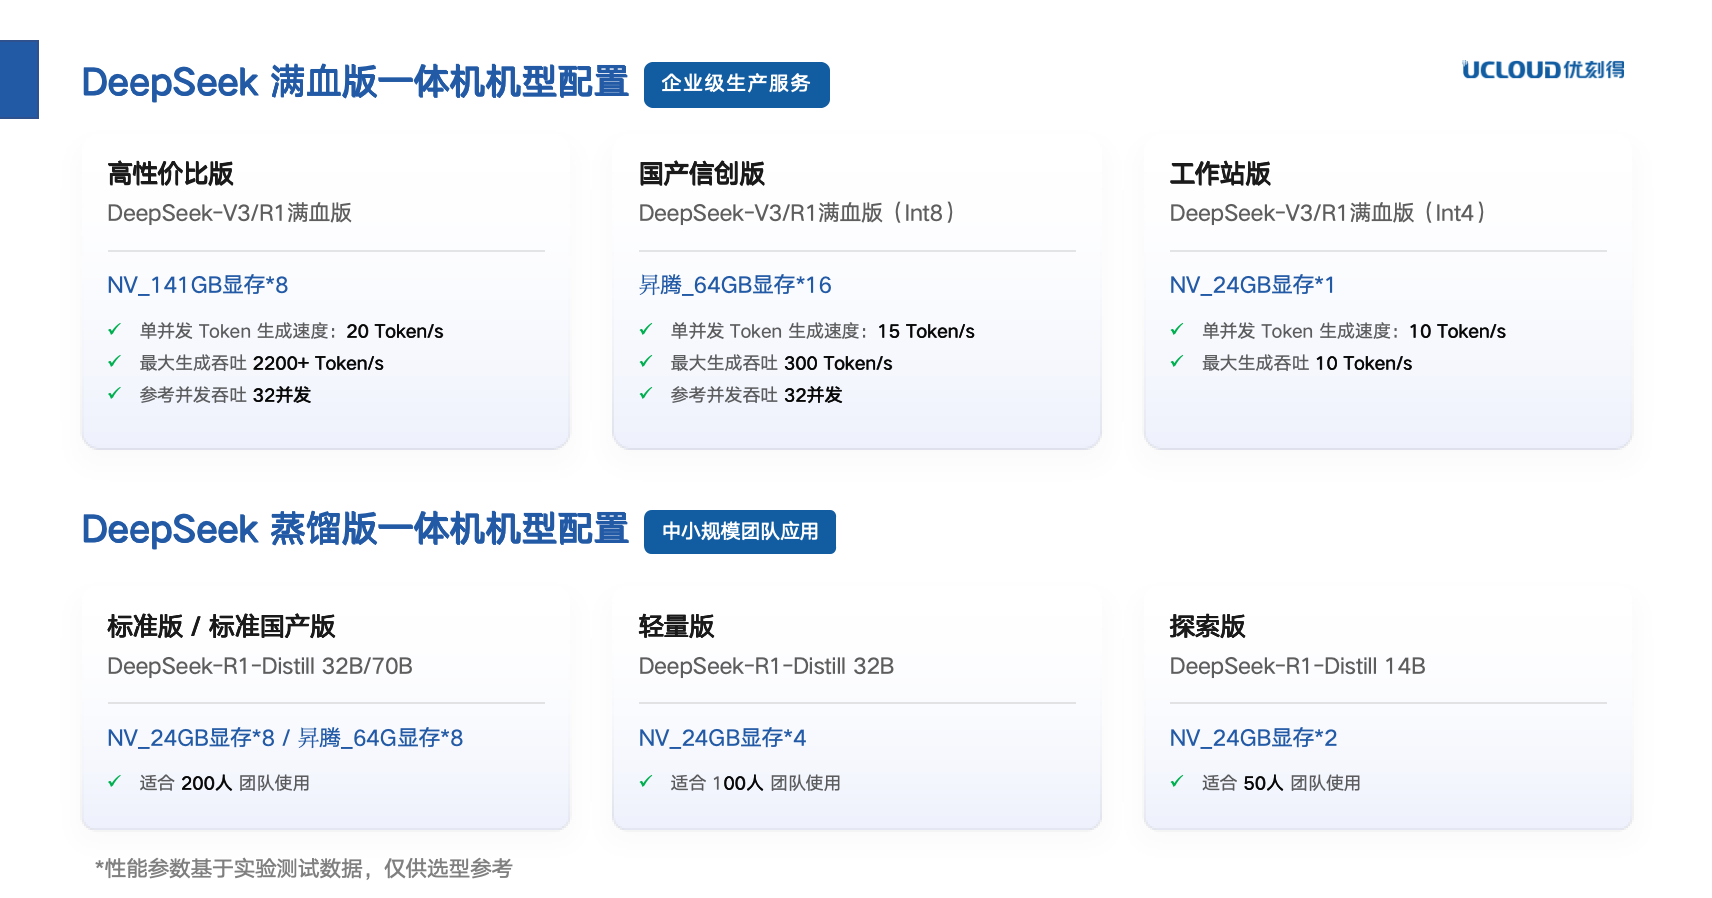
Task: Click the 探索版 card title
Action: 1207,627
